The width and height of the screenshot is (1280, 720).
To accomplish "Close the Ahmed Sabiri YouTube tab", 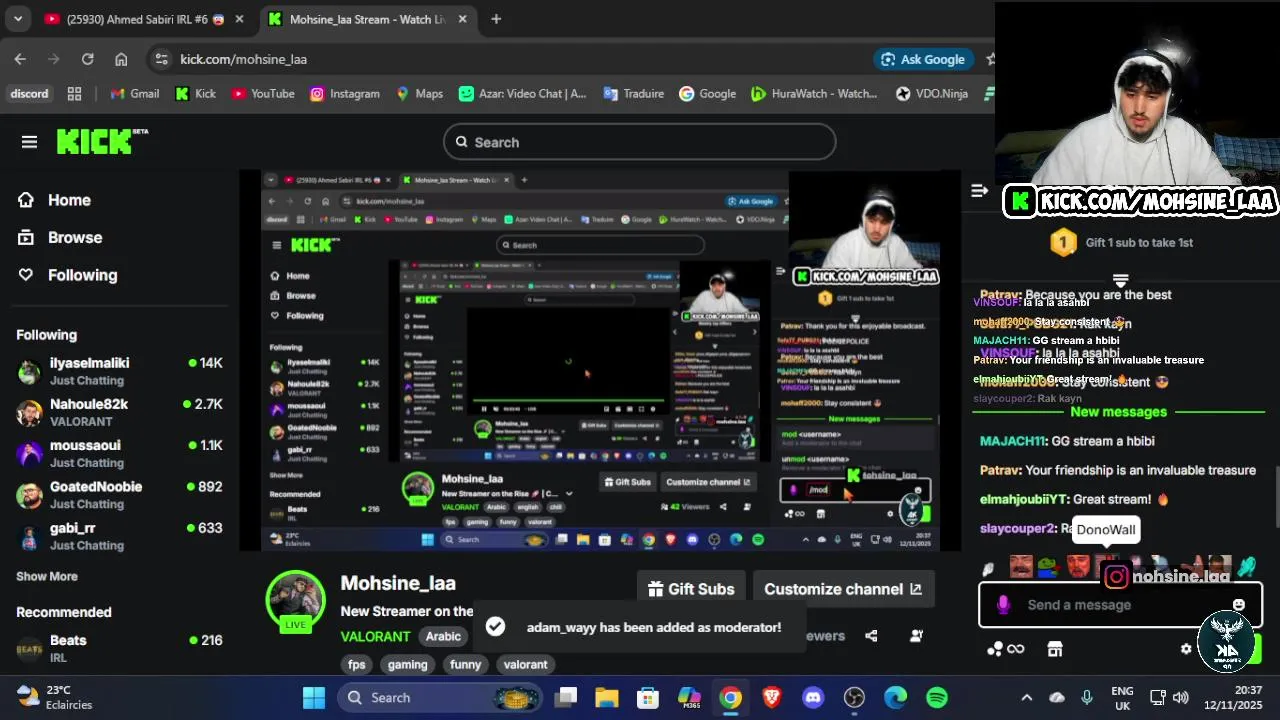I will tap(239, 19).
